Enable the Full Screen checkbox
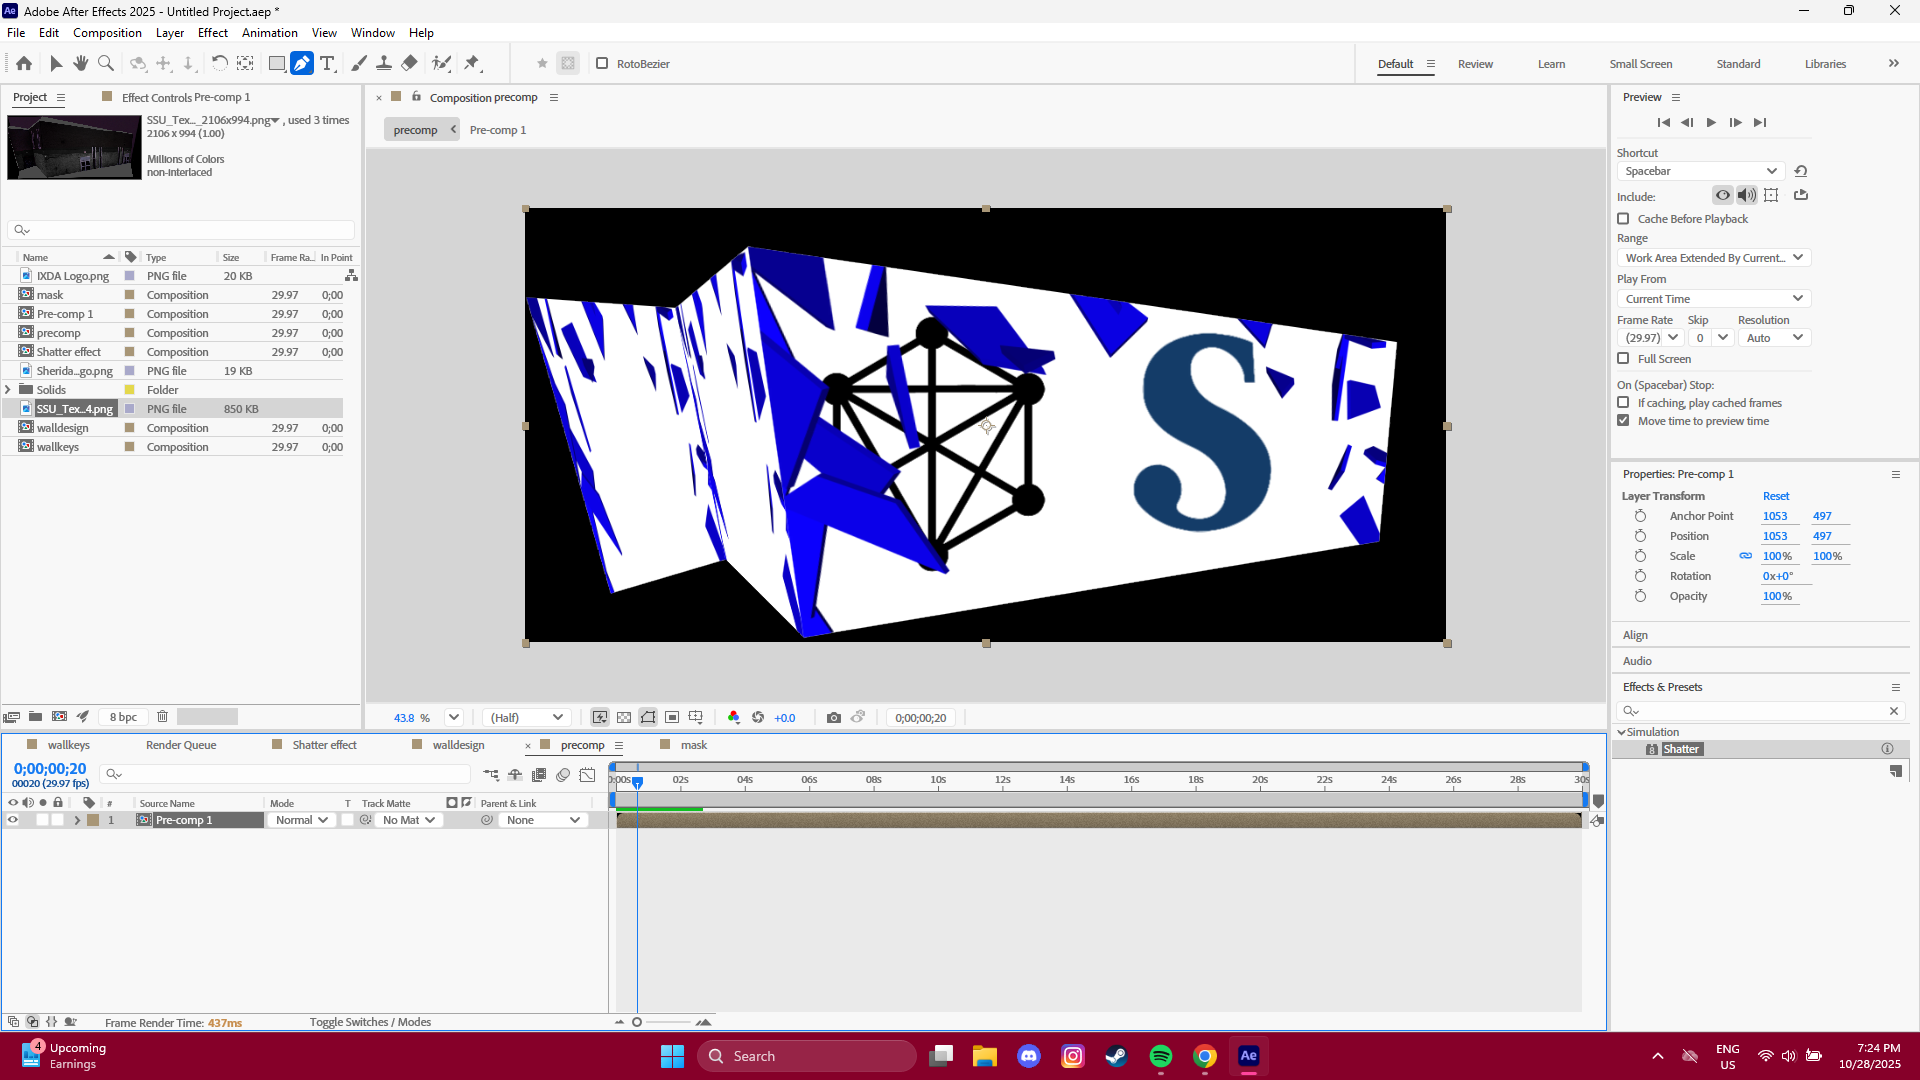The height and width of the screenshot is (1080, 1920). coord(1623,358)
